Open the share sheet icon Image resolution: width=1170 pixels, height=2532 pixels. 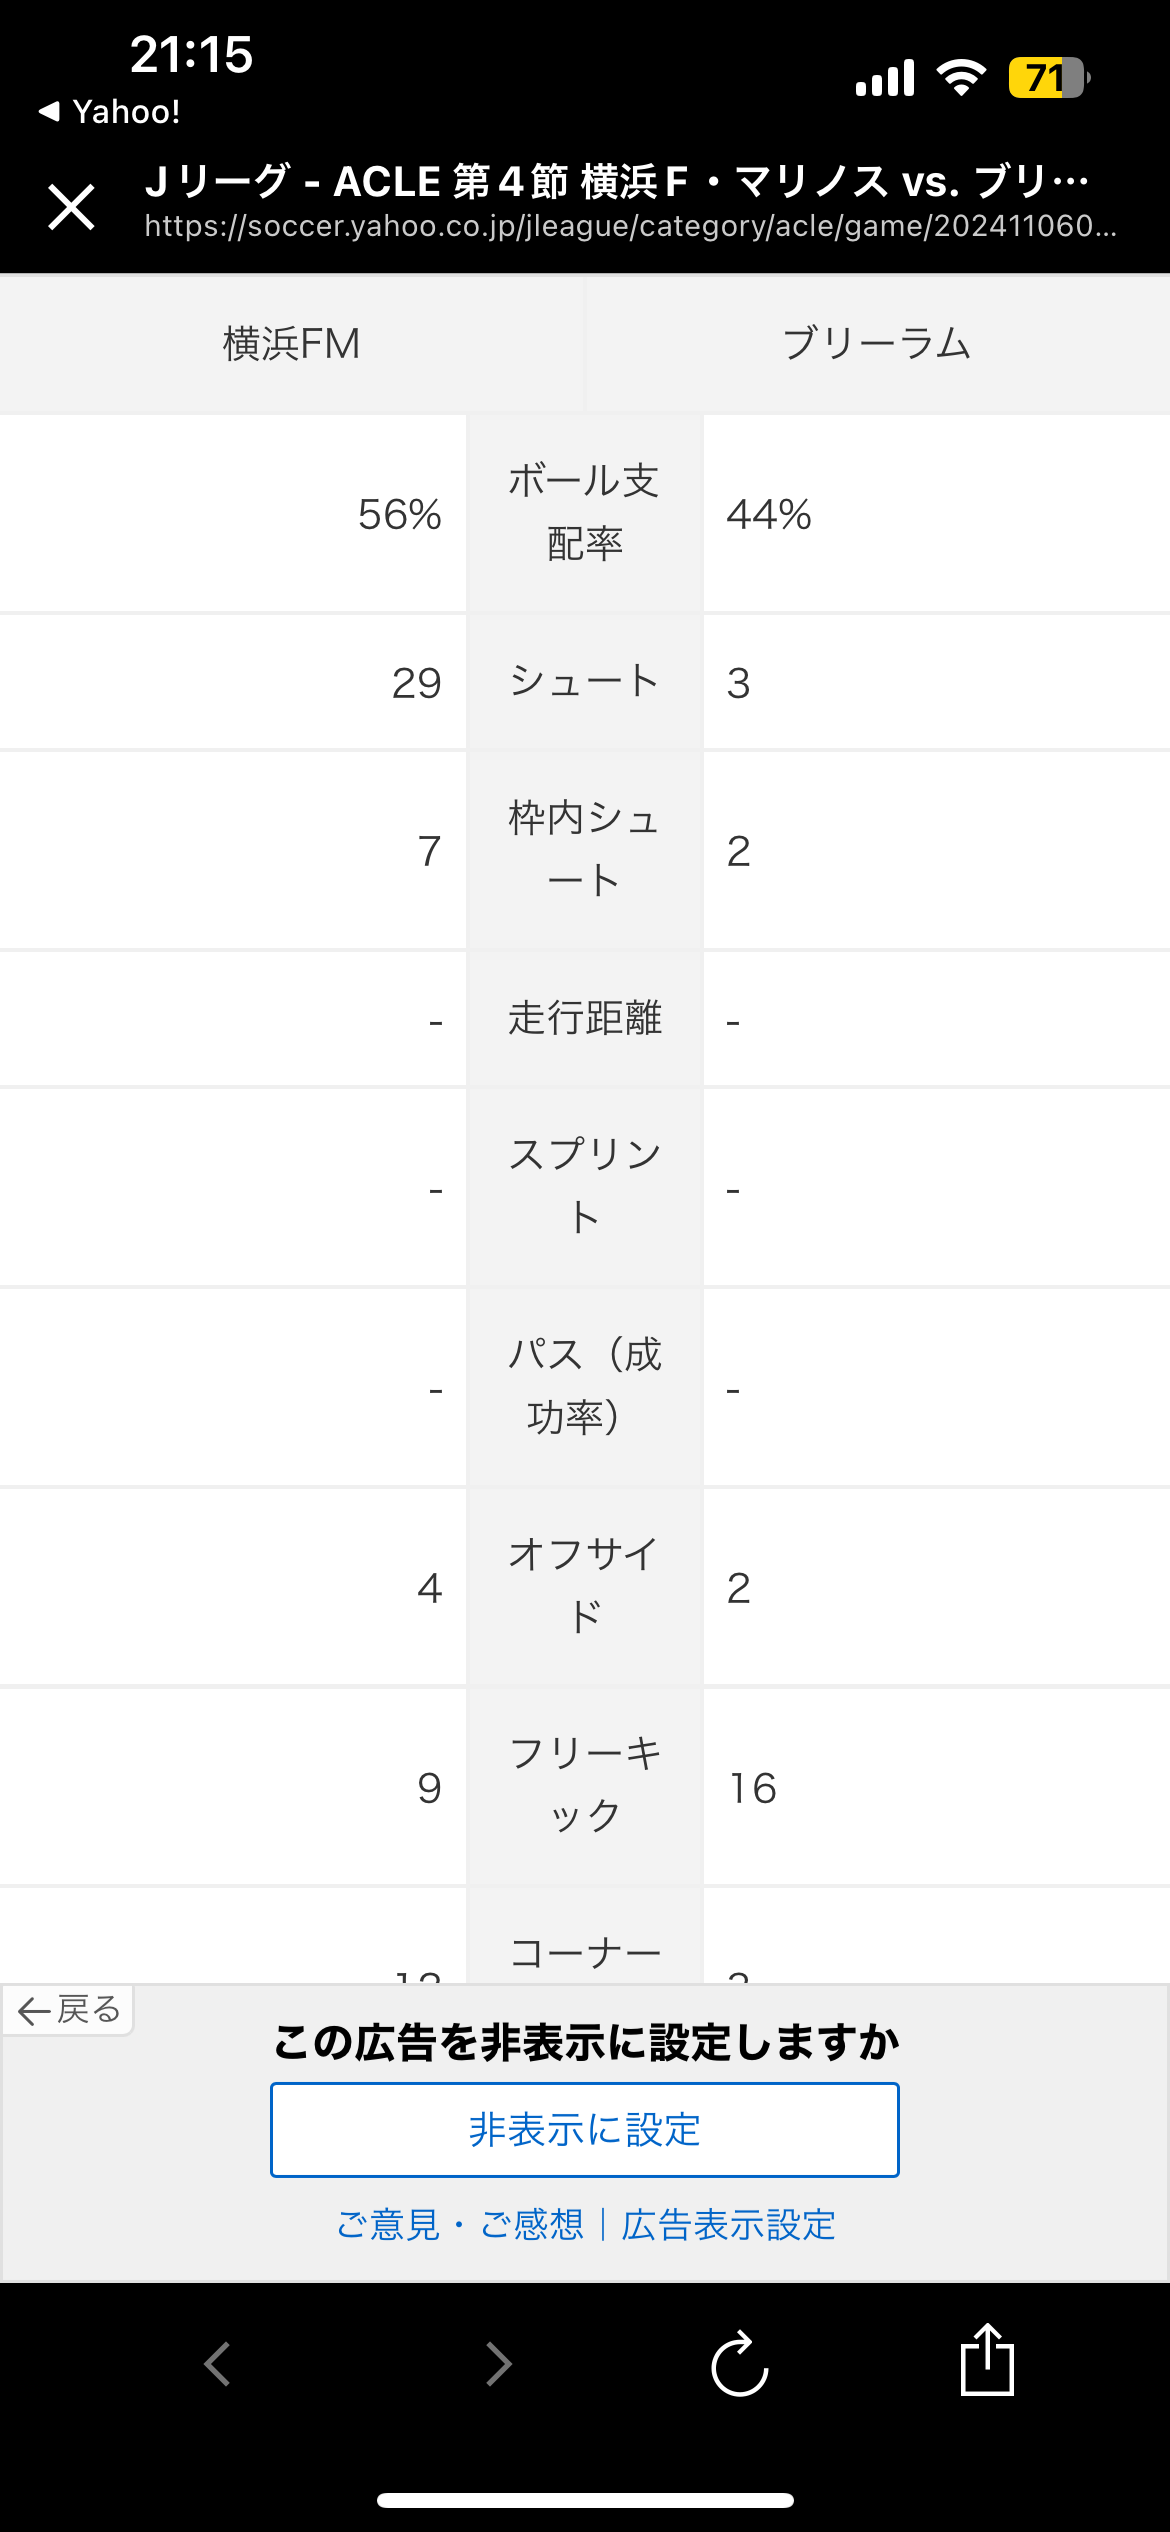coord(987,2359)
